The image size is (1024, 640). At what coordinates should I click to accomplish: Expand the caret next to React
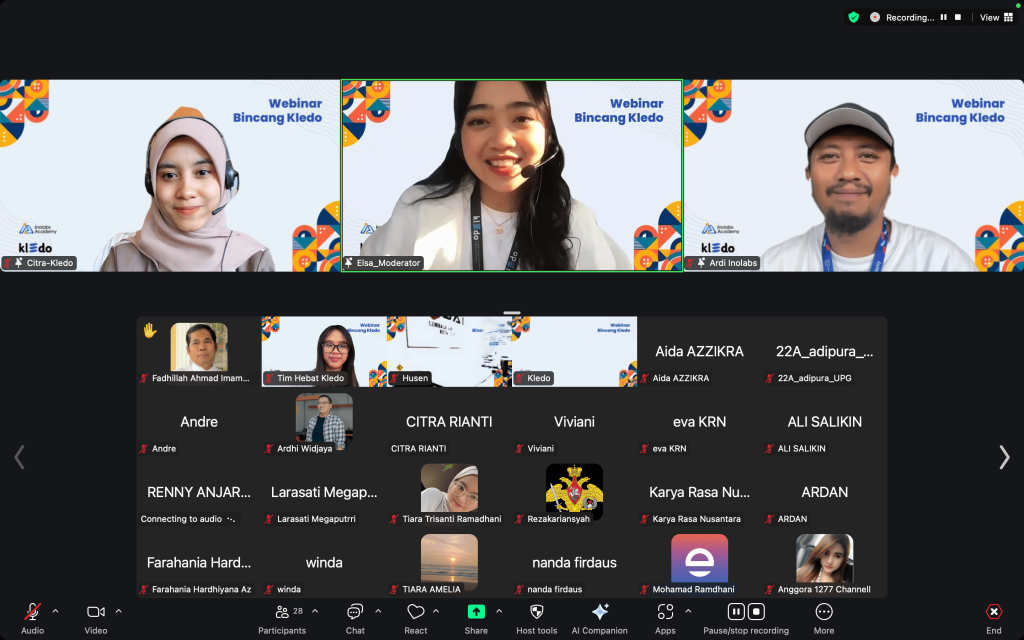[x=436, y=611]
